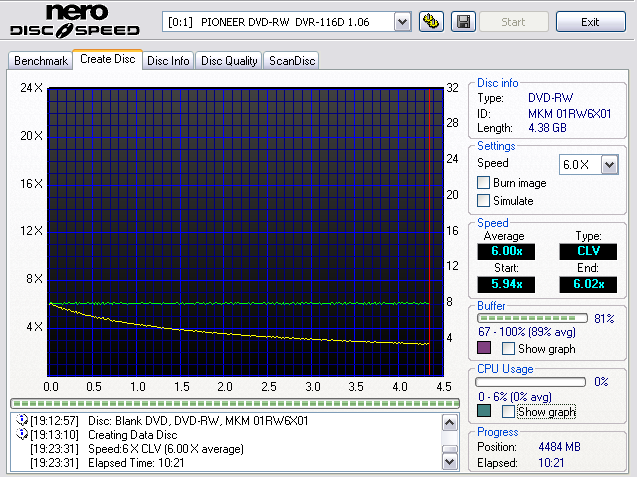
Task: Open the Disc Quality tab
Action: (229, 61)
